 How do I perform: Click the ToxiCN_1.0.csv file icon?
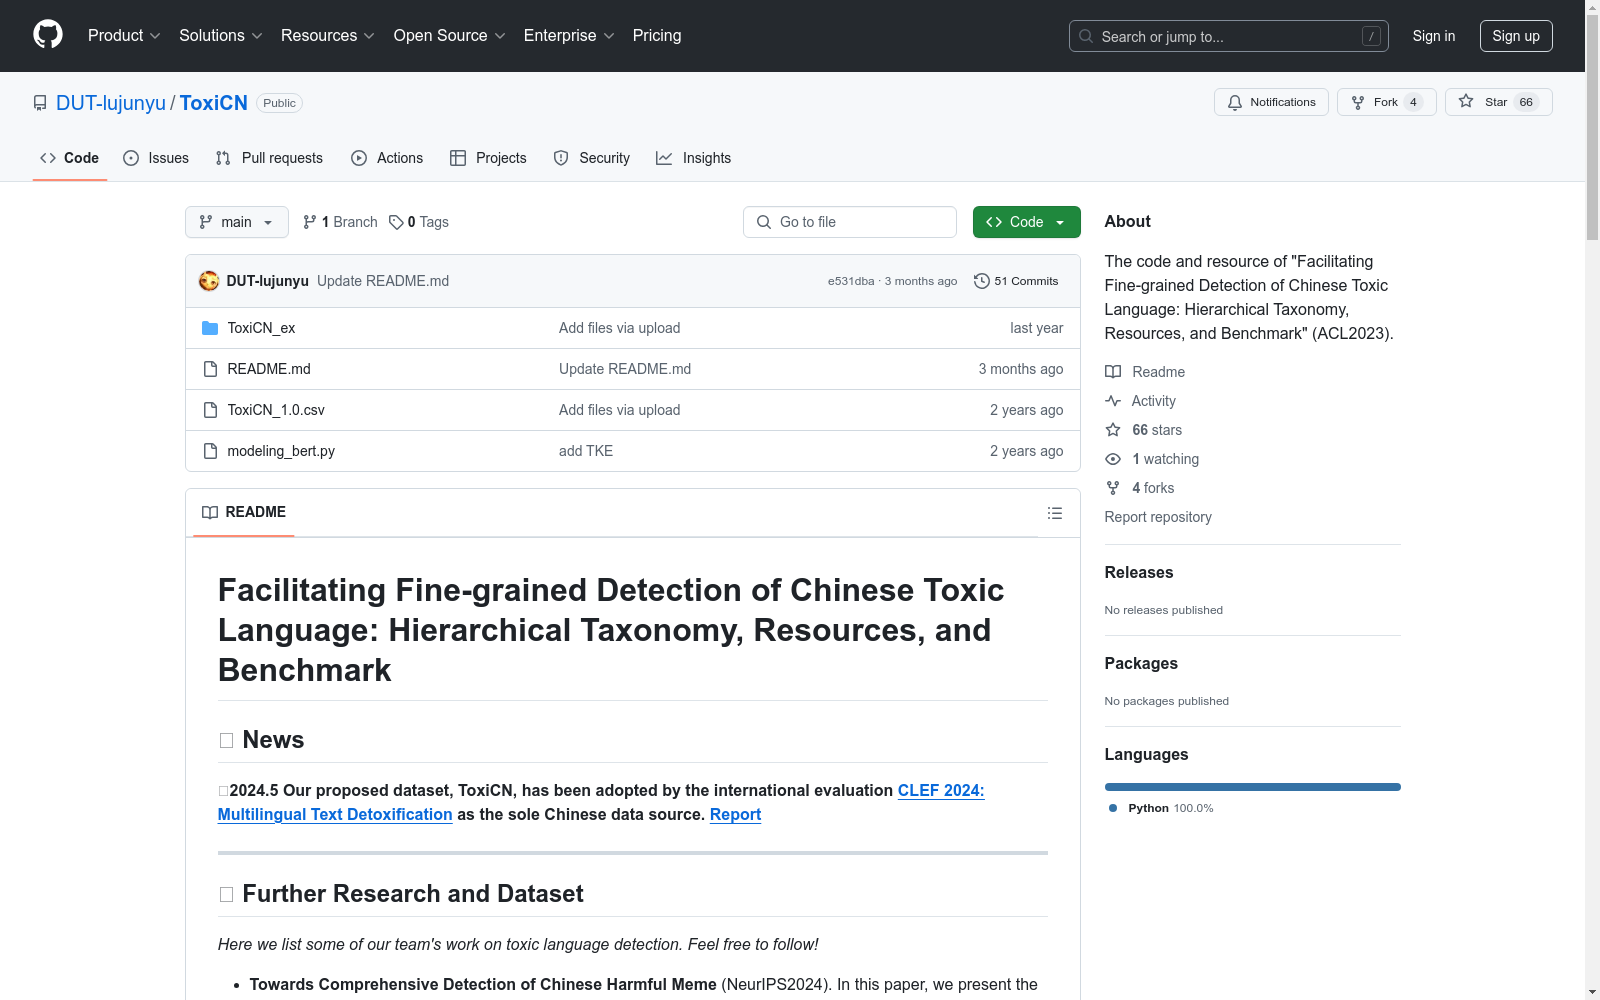coord(210,410)
